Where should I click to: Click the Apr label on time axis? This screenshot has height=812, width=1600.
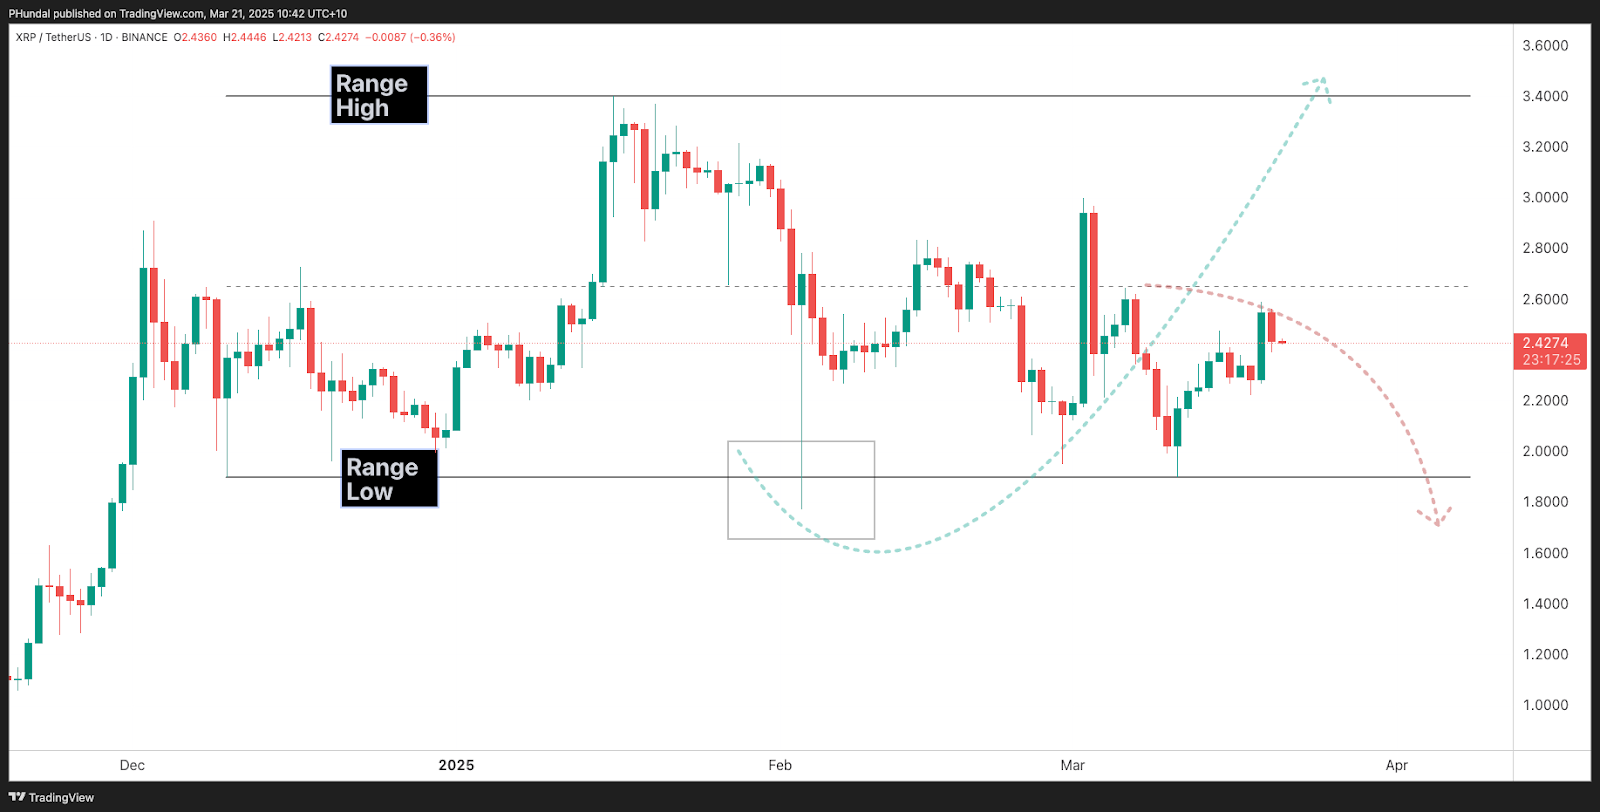pyautogui.click(x=1396, y=765)
